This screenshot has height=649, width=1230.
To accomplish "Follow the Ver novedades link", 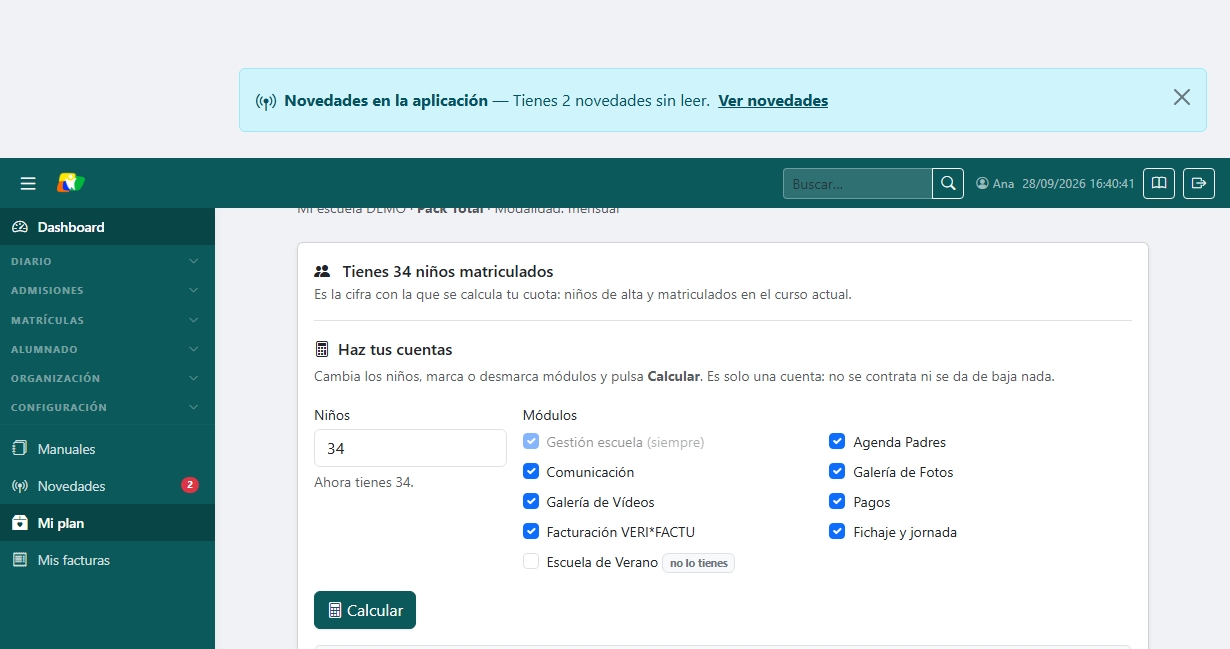I will pyautogui.click(x=773, y=100).
